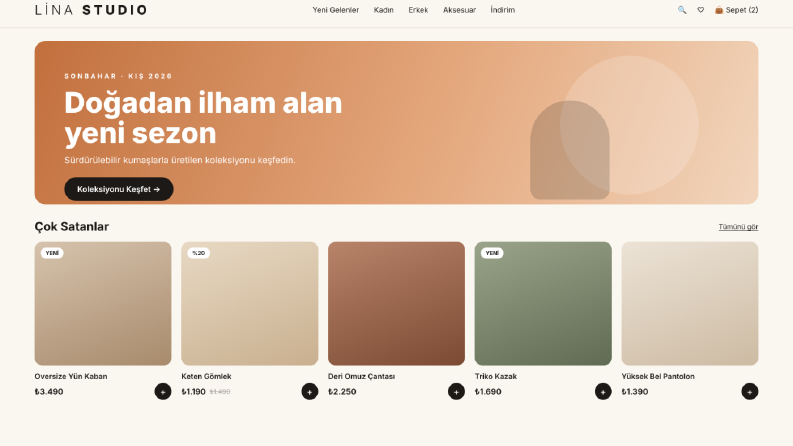Open the Erkek category
The width and height of the screenshot is (793, 446).
[x=418, y=10]
